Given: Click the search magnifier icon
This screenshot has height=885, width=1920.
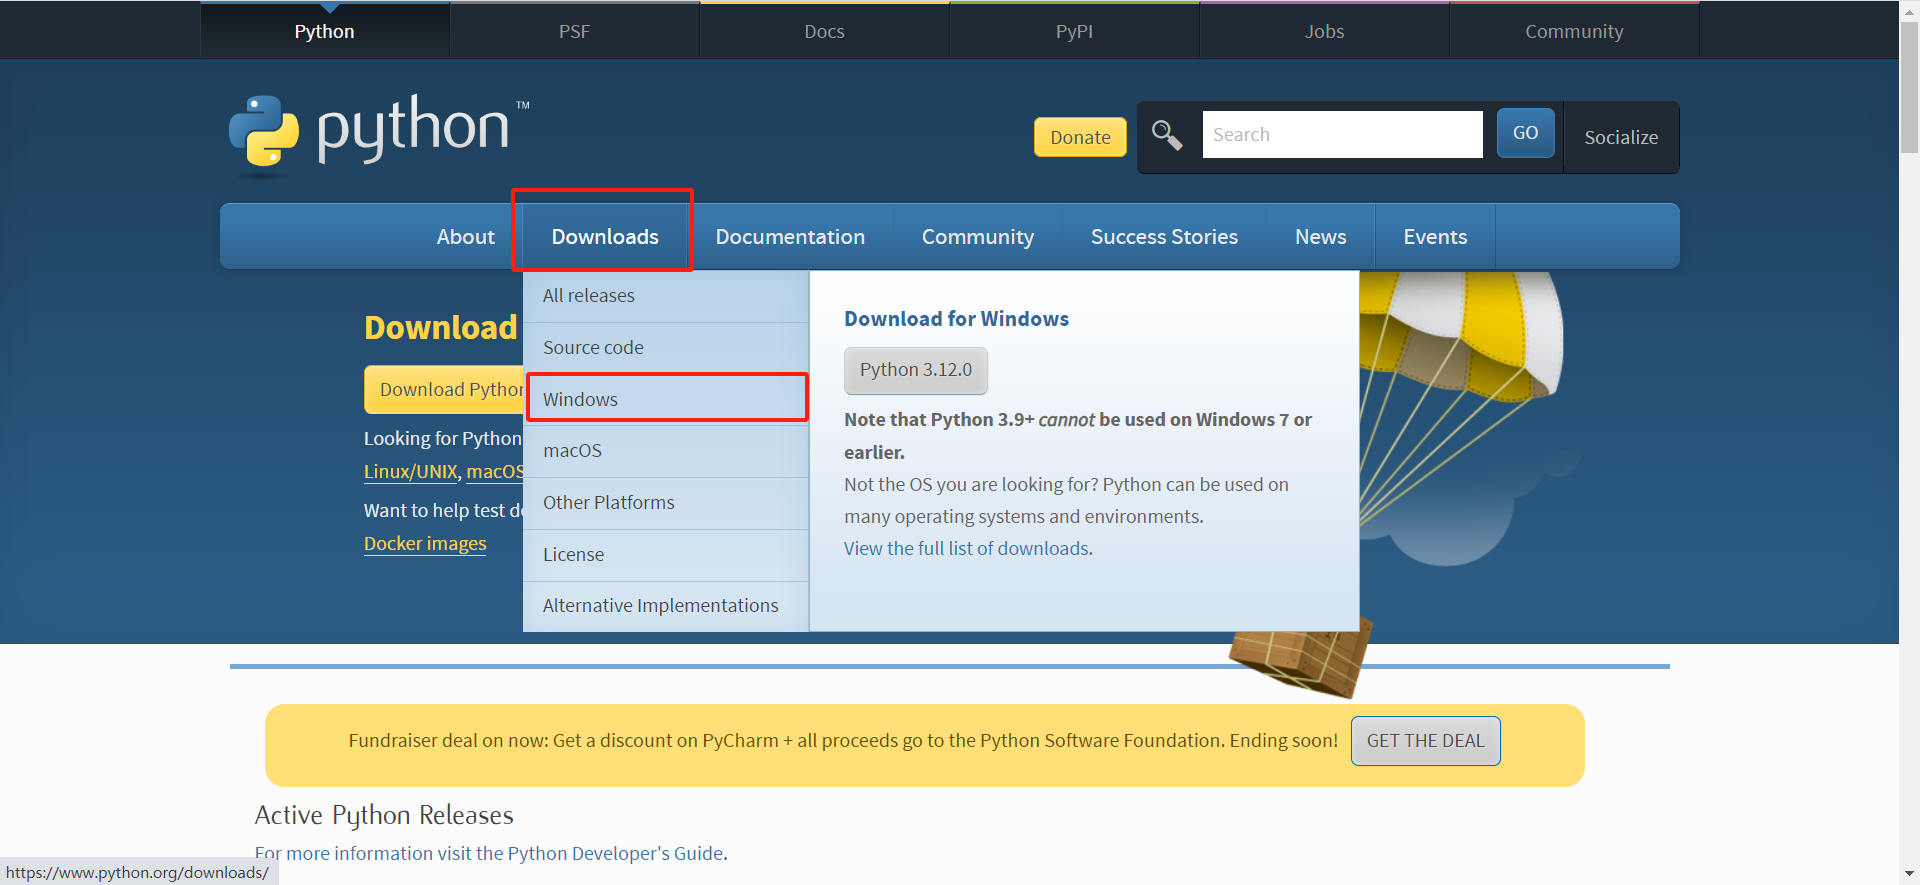Looking at the screenshot, I should pos(1167,135).
